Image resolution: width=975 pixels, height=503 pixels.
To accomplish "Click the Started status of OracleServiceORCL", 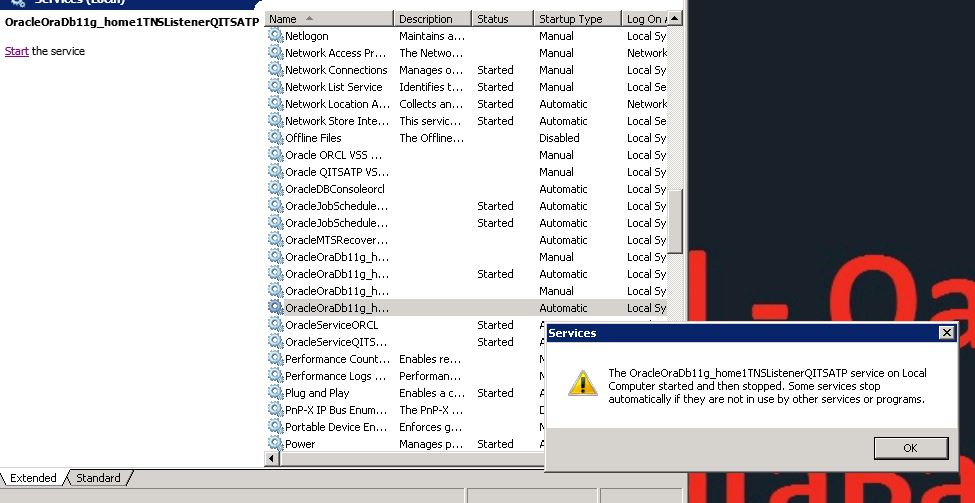I will pos(495,325).
